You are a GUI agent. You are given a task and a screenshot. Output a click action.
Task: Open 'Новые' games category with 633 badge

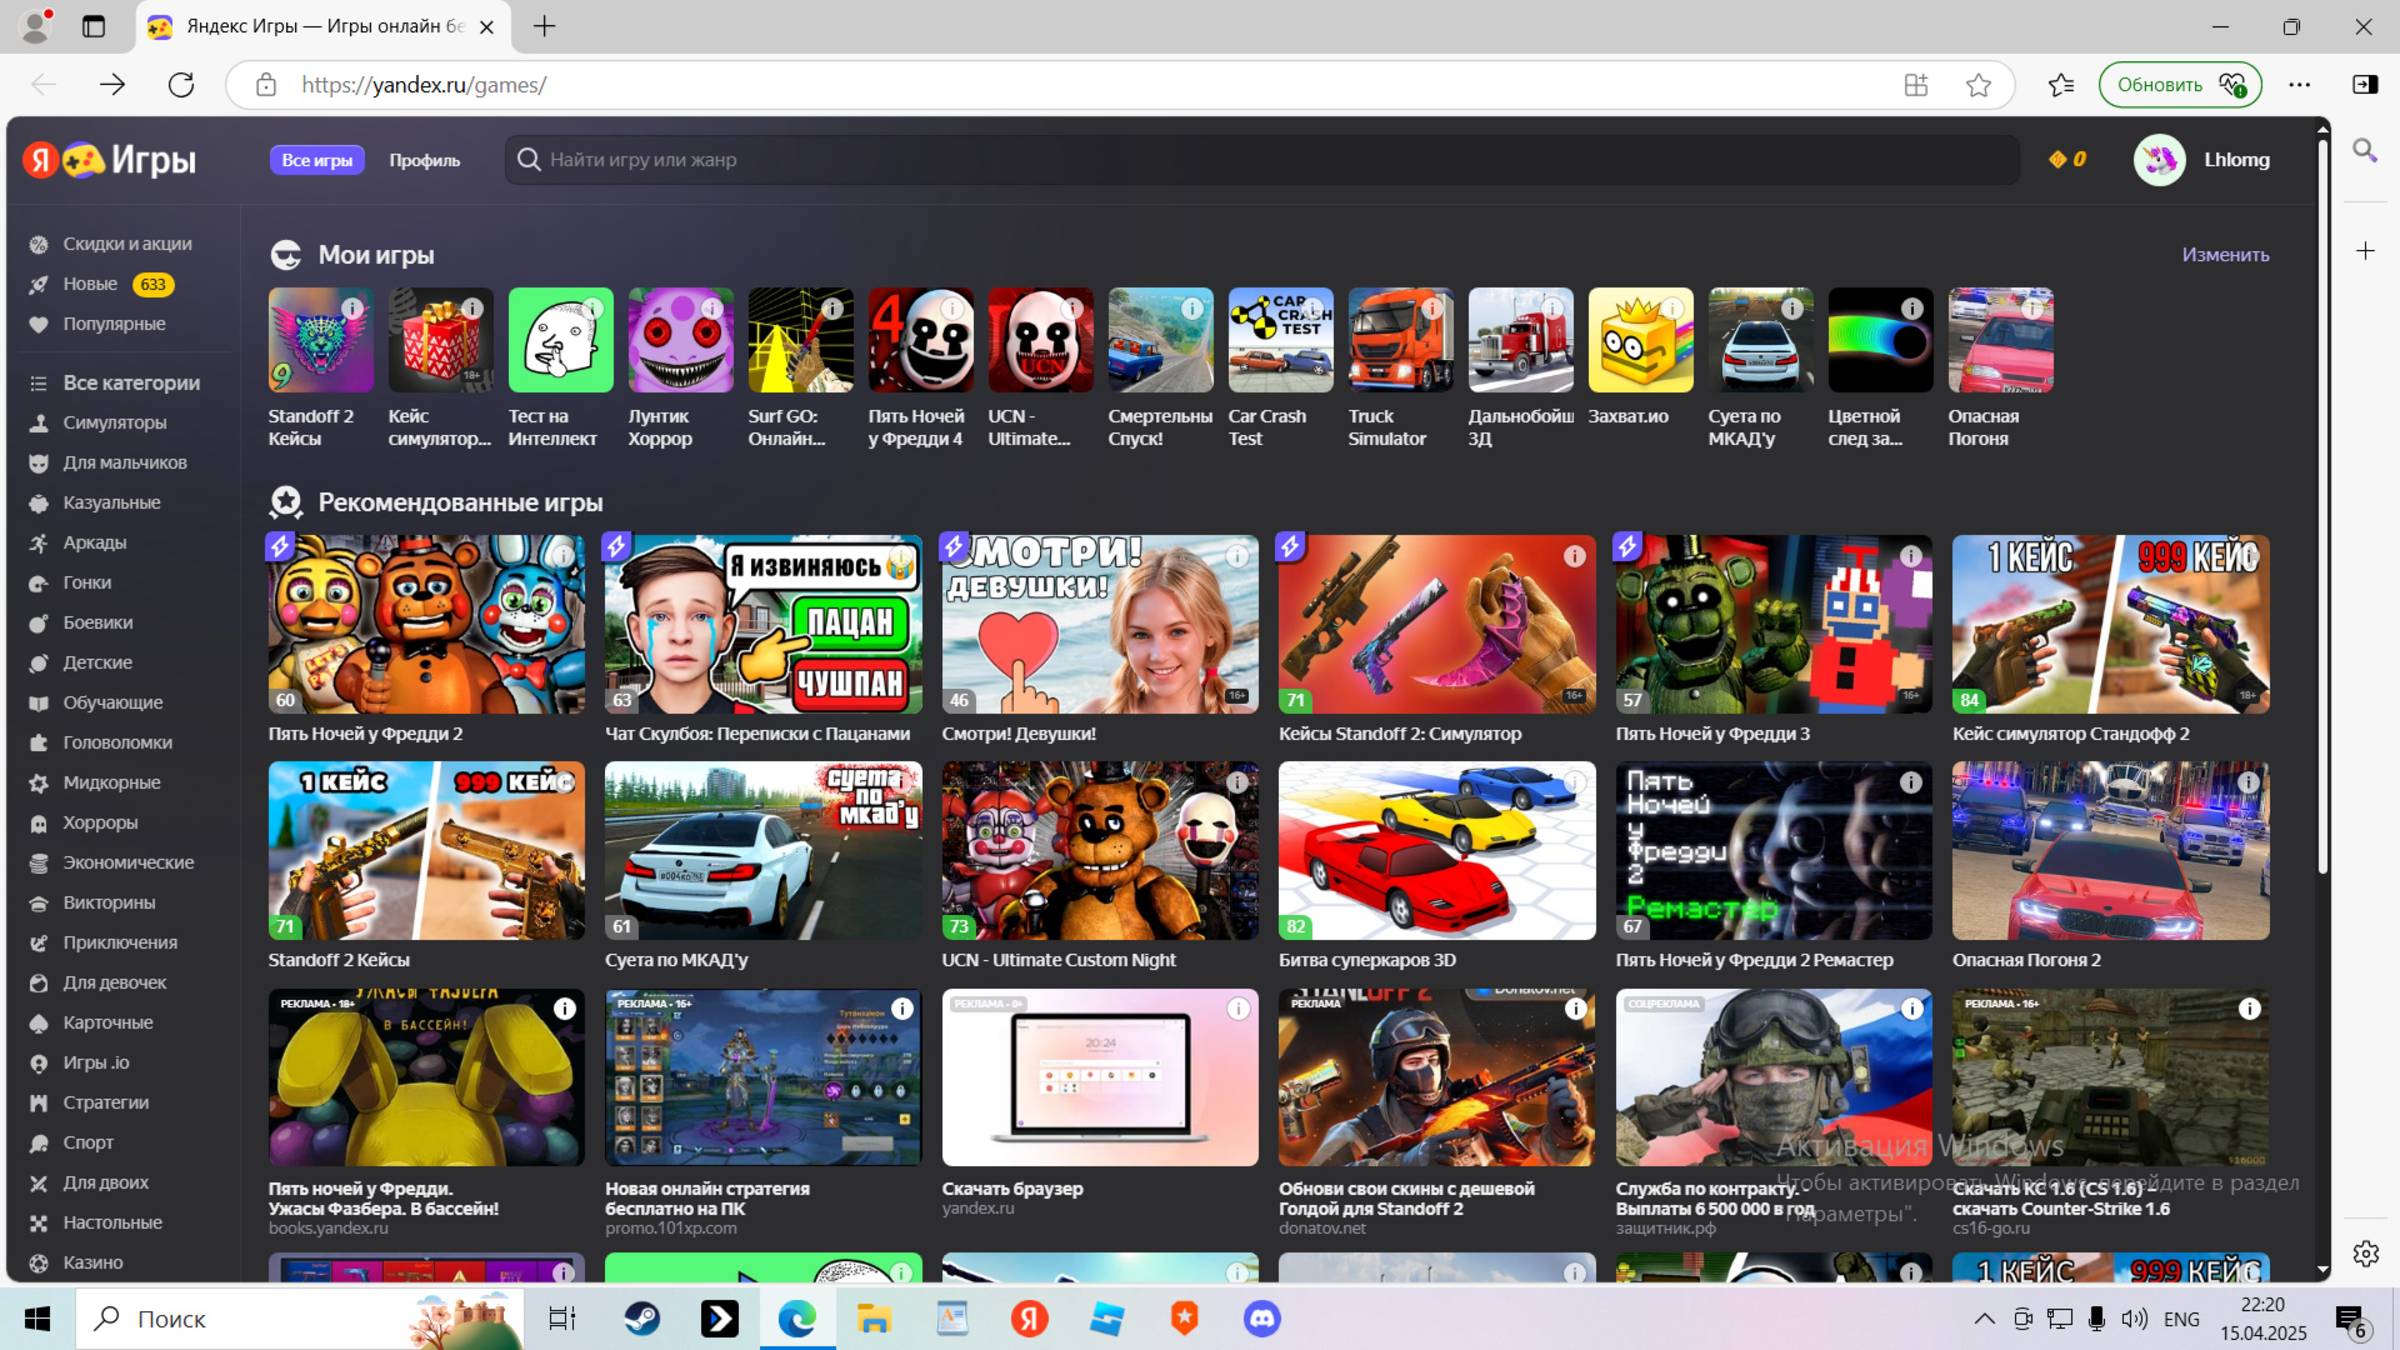point(101,284)
